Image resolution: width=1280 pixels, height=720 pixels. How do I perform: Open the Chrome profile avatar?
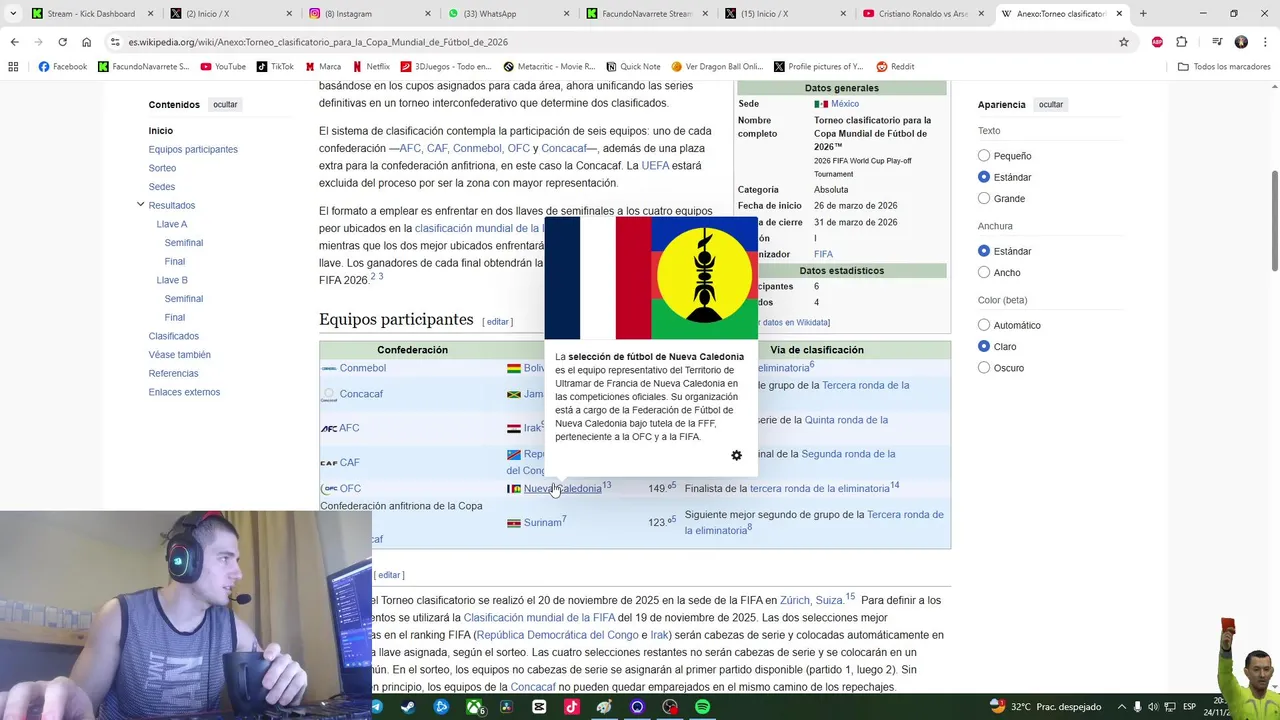(x=1241, y=42)
